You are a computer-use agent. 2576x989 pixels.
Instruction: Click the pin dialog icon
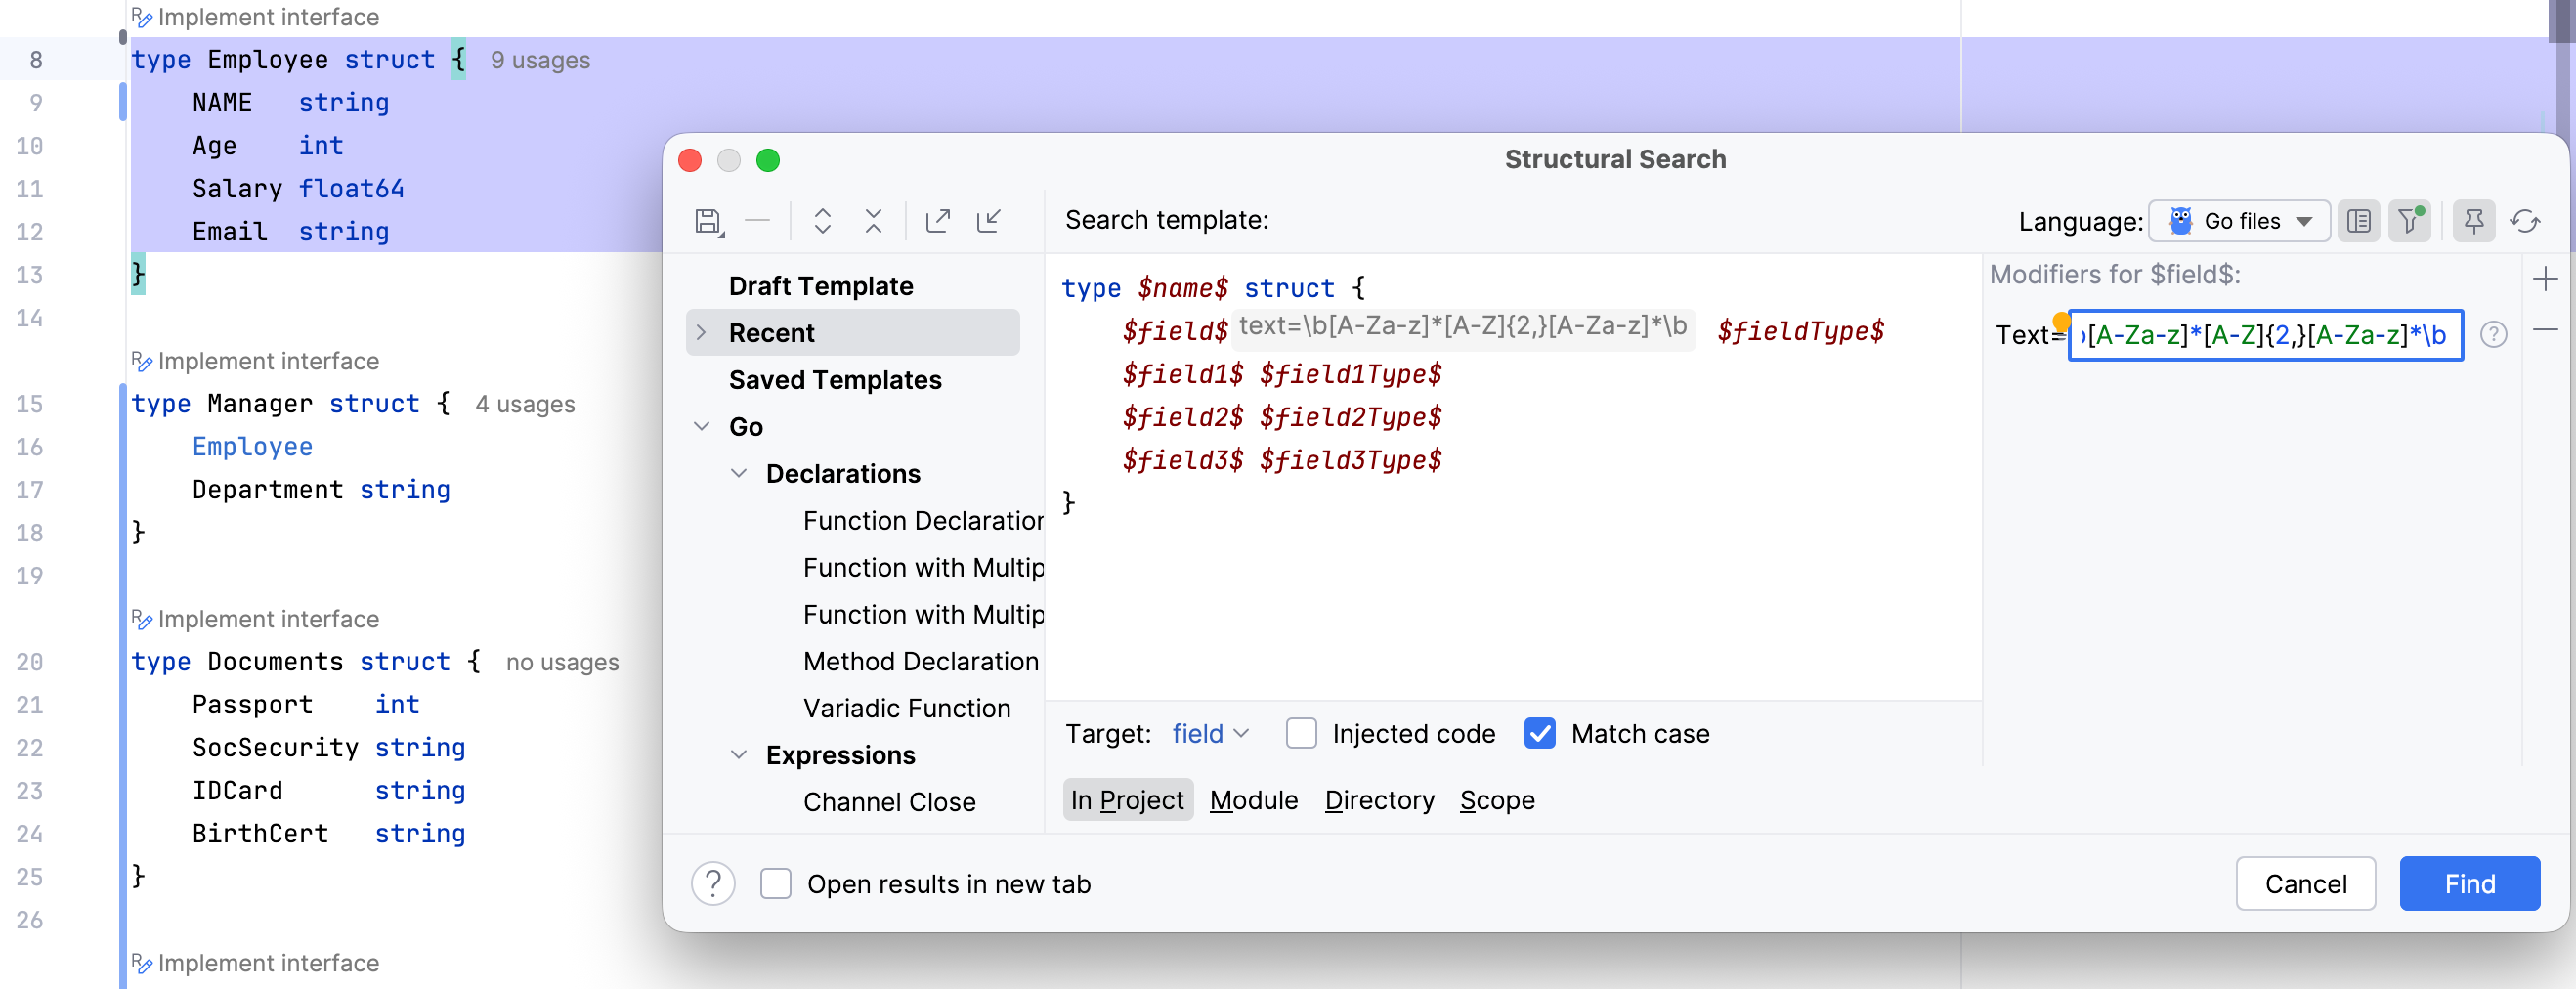pyautogui.click(x=2473, y=221)
